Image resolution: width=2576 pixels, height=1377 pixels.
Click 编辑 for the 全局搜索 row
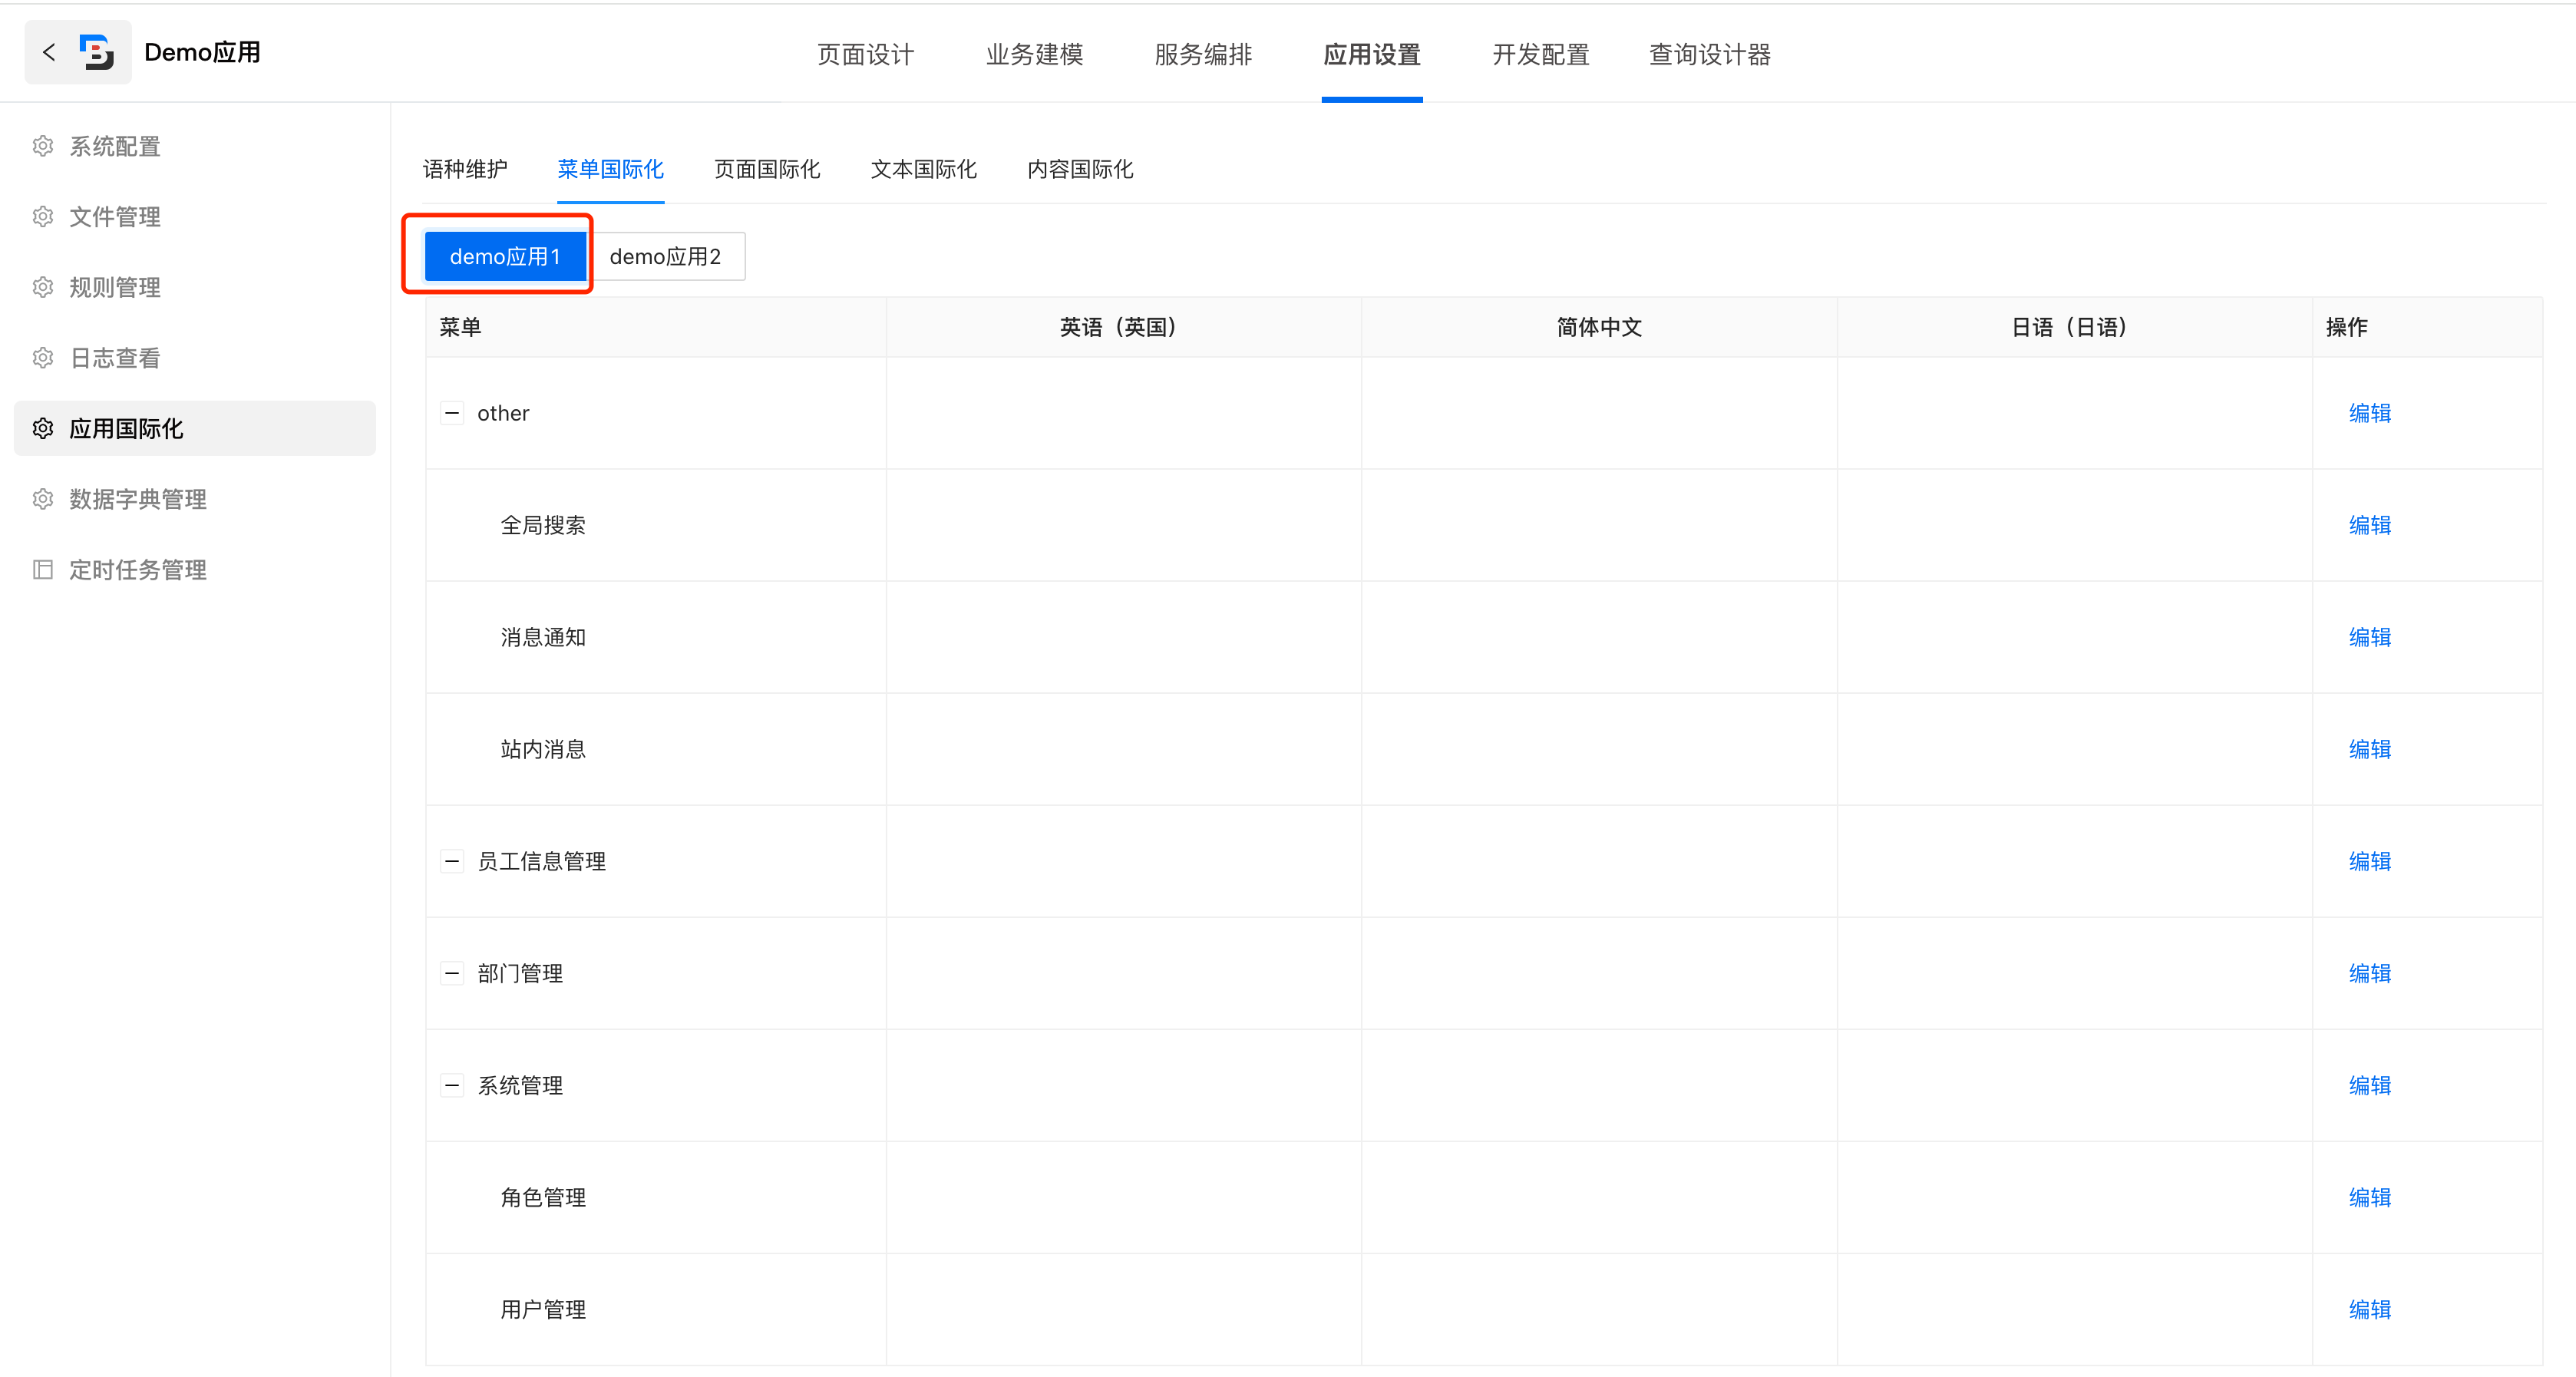[2370, 525]
